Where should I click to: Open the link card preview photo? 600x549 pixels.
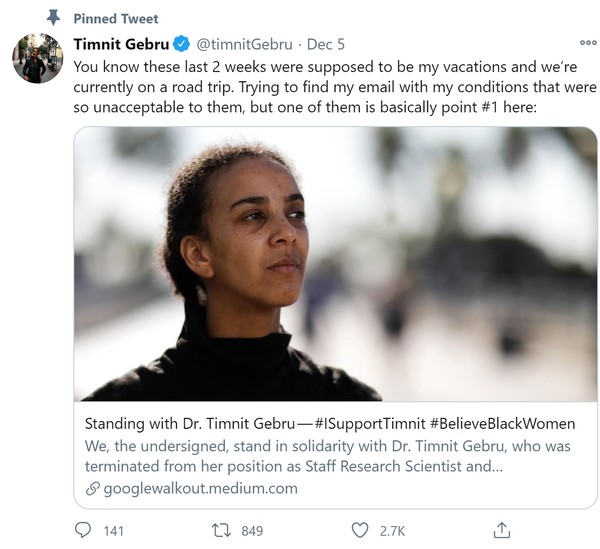click(335, 264)
